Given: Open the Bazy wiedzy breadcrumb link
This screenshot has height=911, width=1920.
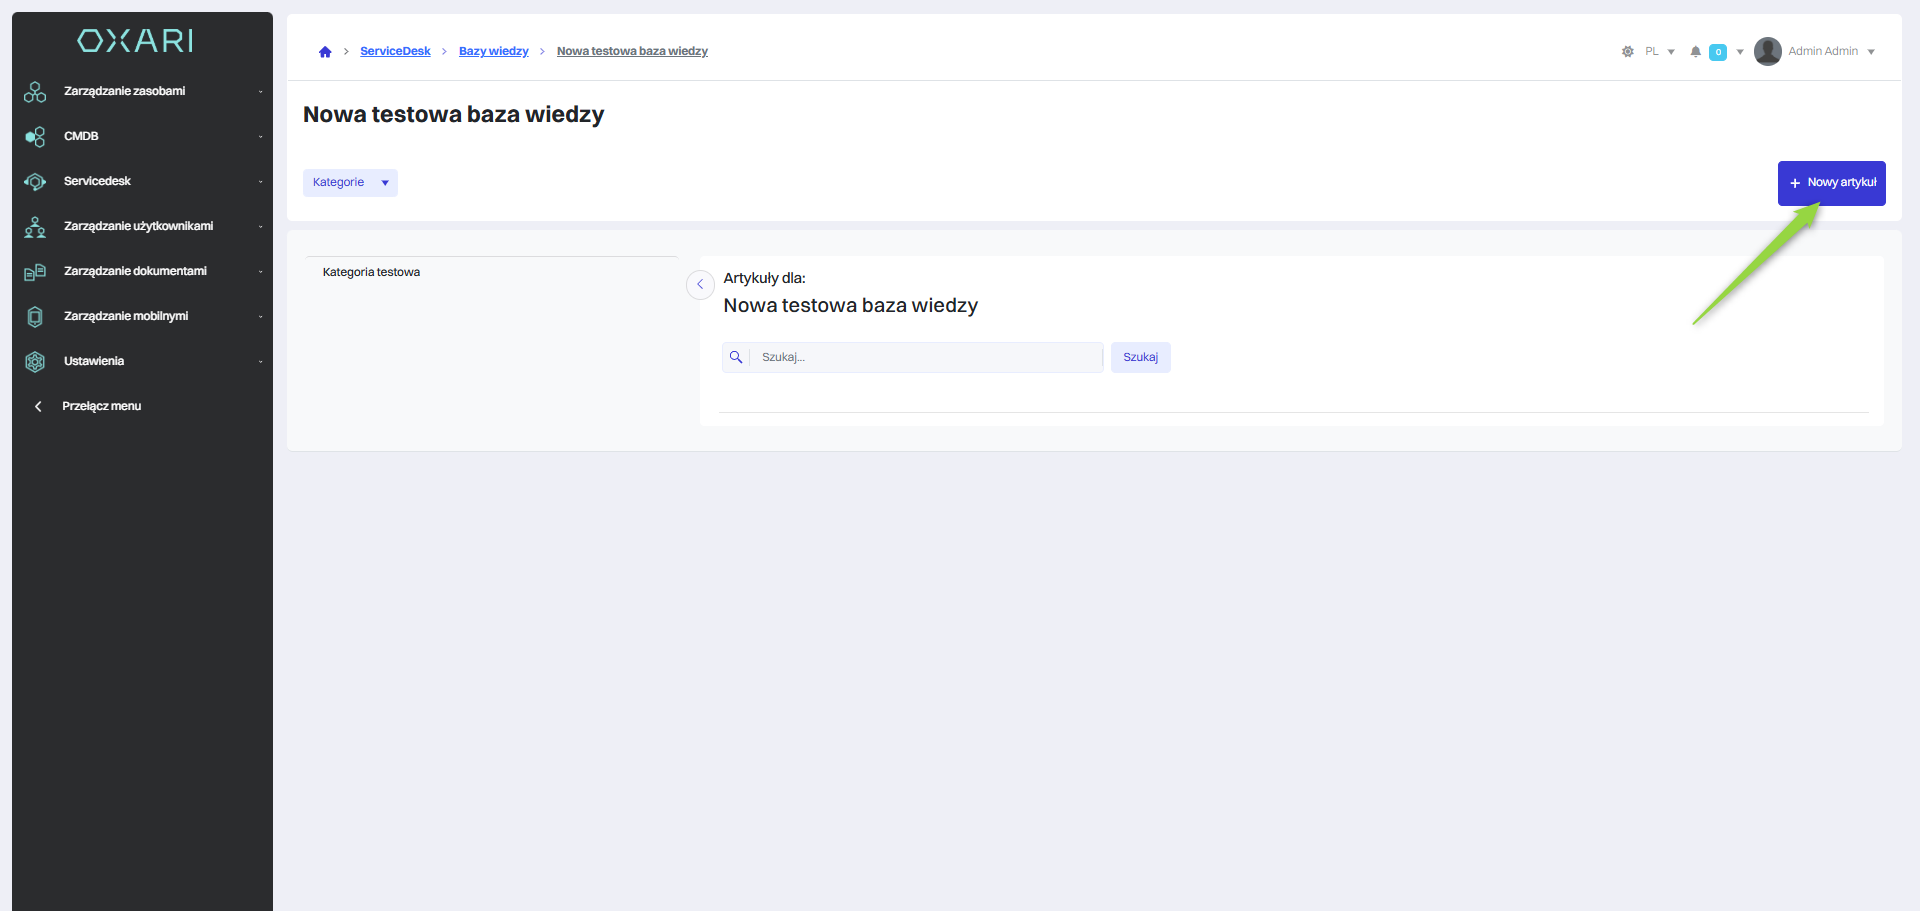Looking at the screenshot, I should [493, 52].
